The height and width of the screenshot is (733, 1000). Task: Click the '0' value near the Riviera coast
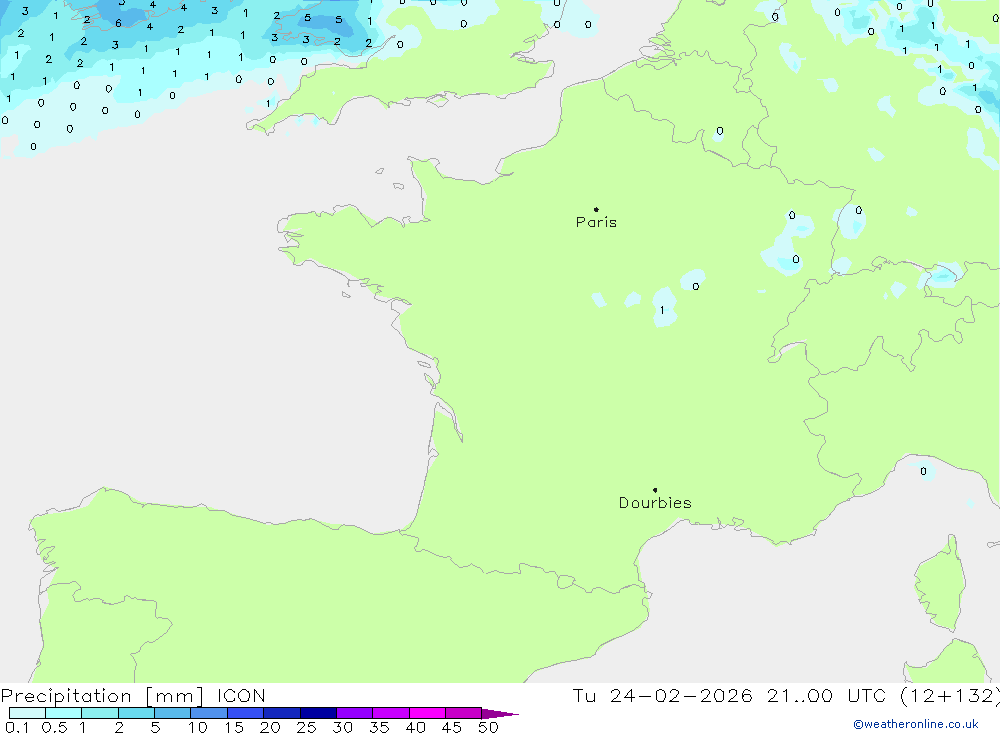coord(923,471)
